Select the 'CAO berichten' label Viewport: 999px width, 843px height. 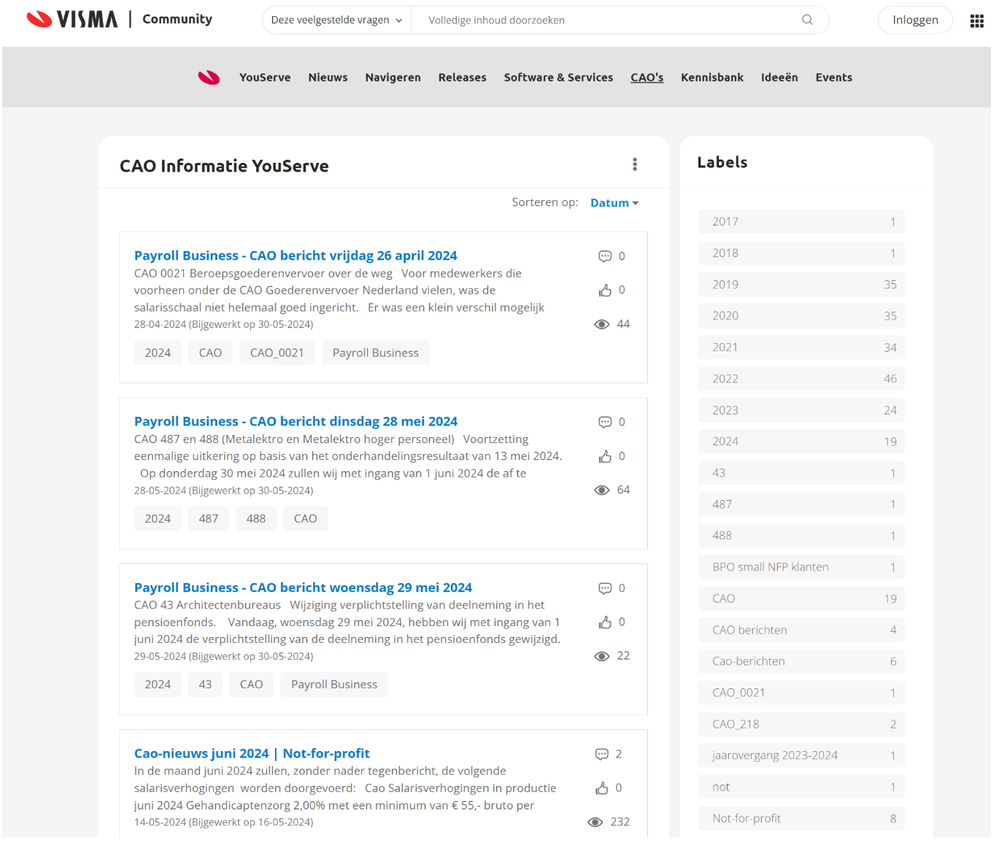click(x=801, y=630)
